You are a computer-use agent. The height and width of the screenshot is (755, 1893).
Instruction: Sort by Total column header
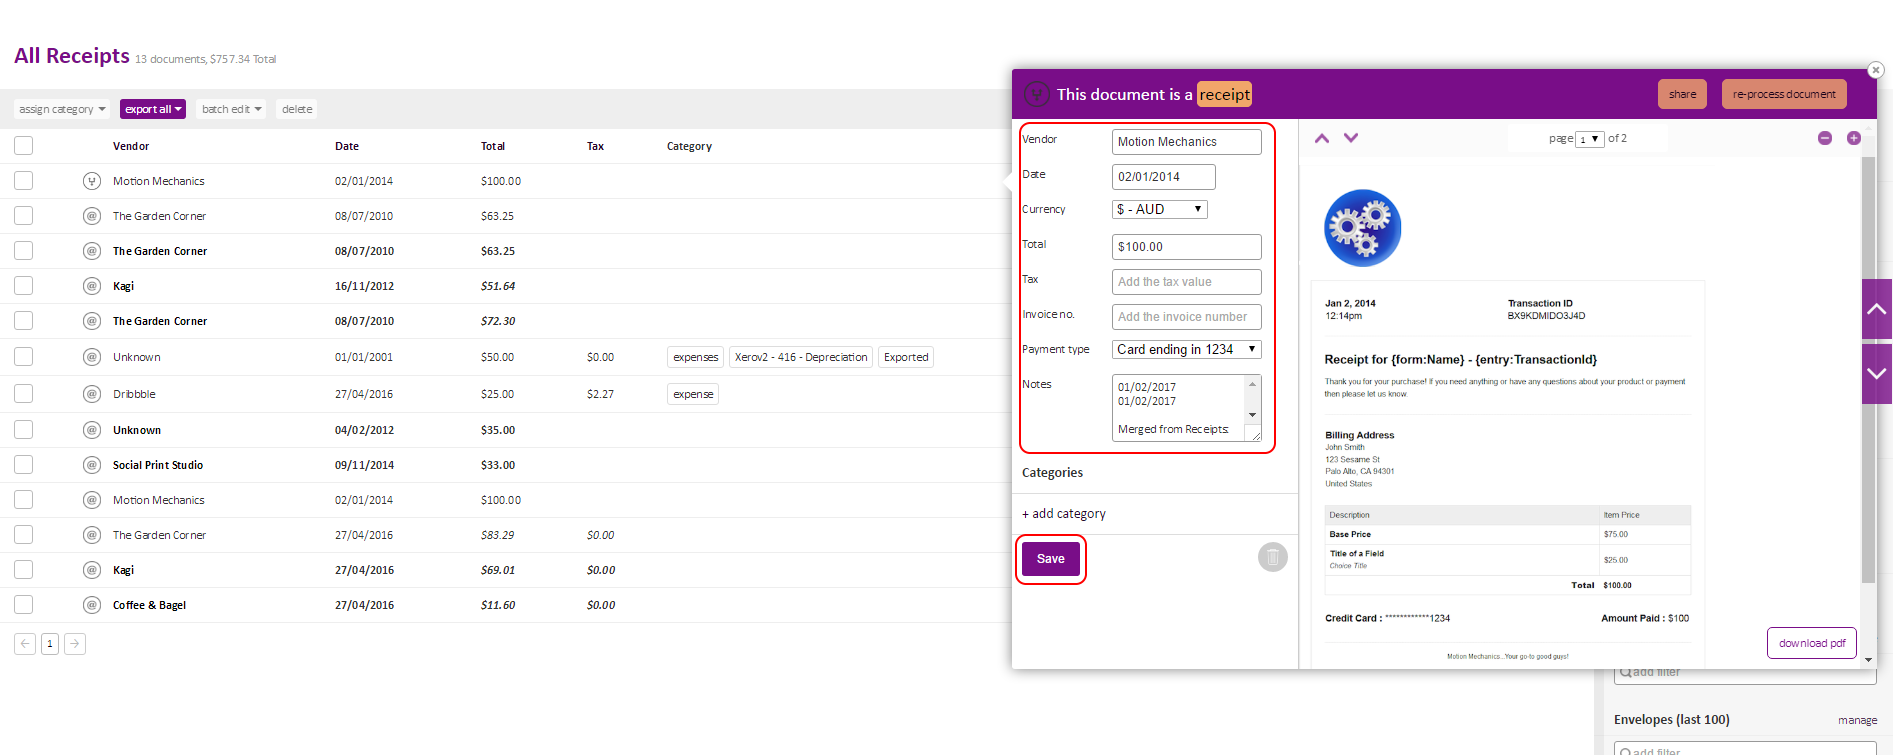pos(493,146)
